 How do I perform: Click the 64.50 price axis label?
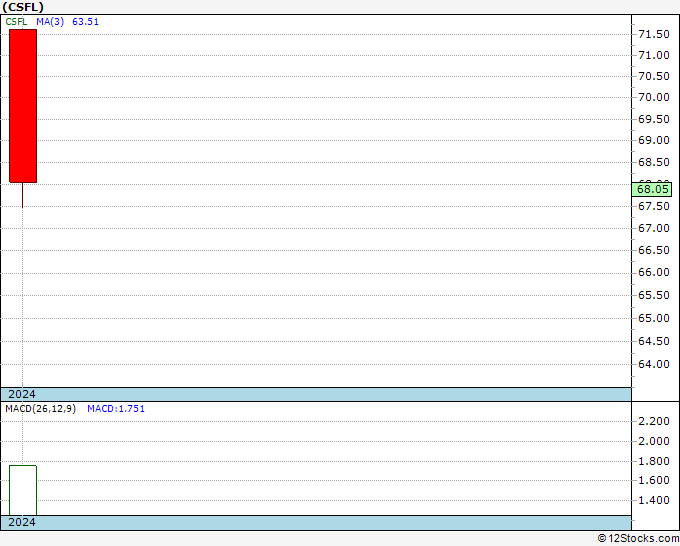pyautogui.click(x=654, y=341)
